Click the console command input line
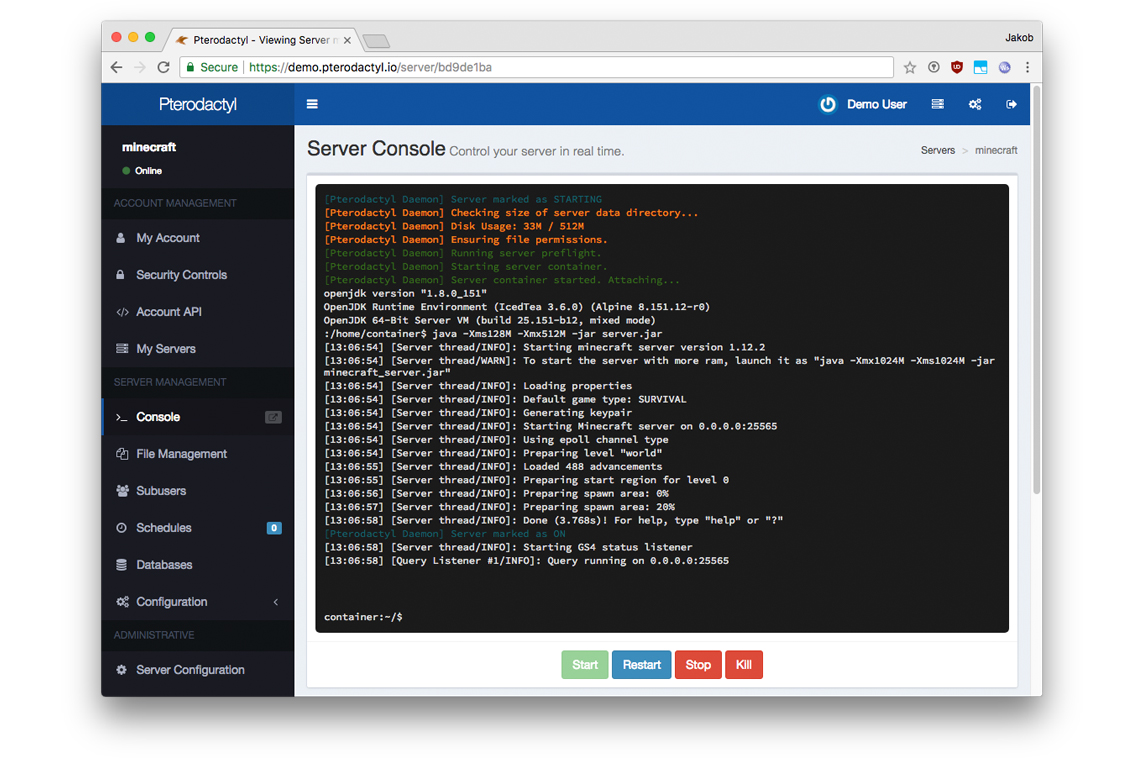This screenshot has width=1144, height=758. pyautogui.click(x=662, y=617)
